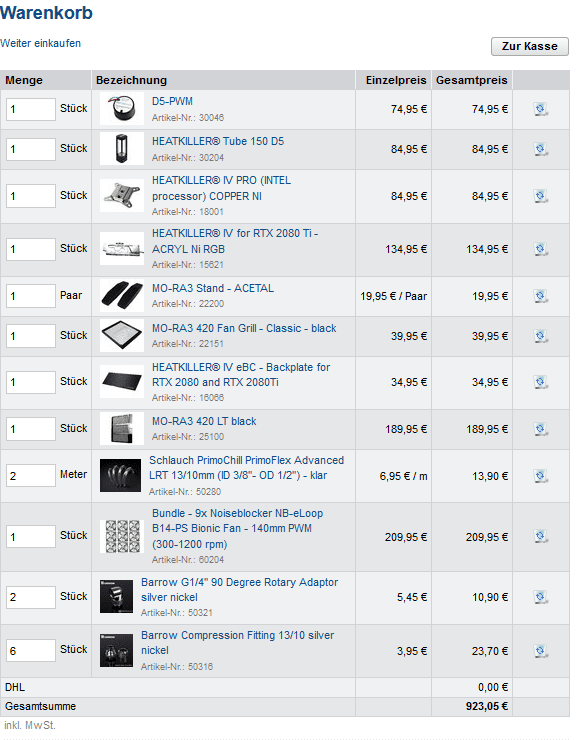This screenshot has width=576, height=740.
Task: Open HEATKILLER IV PRO COPPER NI product link
Action: tap(221, 188)
